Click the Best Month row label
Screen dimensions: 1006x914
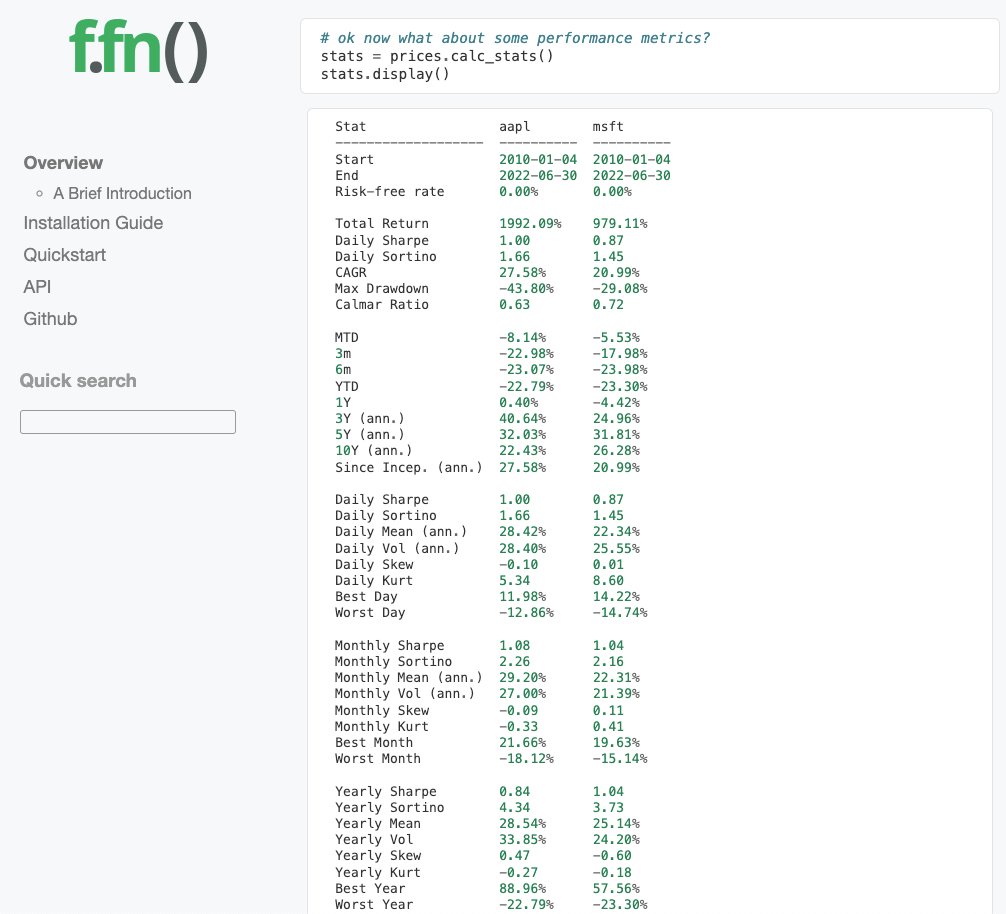point(373,742)
